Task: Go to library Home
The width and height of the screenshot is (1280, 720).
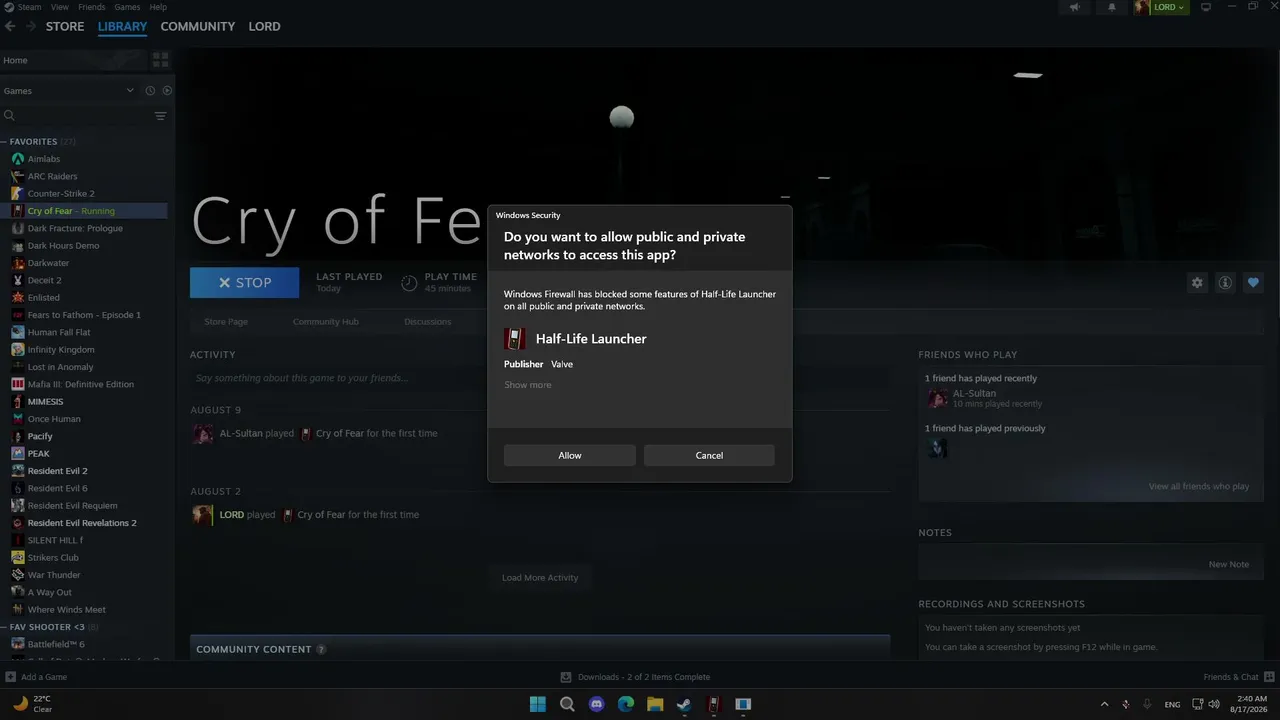Action: tap(72, 60)
